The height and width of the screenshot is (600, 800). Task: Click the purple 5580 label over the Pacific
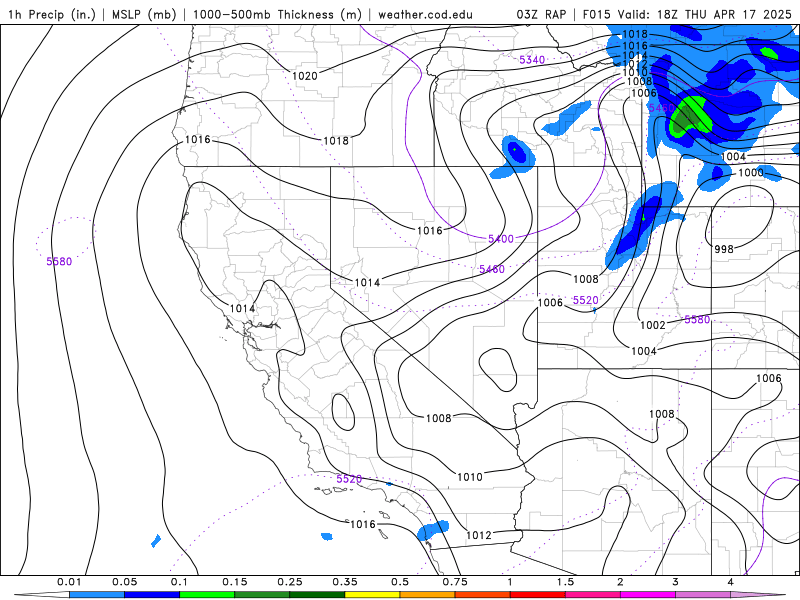(59, 261)
